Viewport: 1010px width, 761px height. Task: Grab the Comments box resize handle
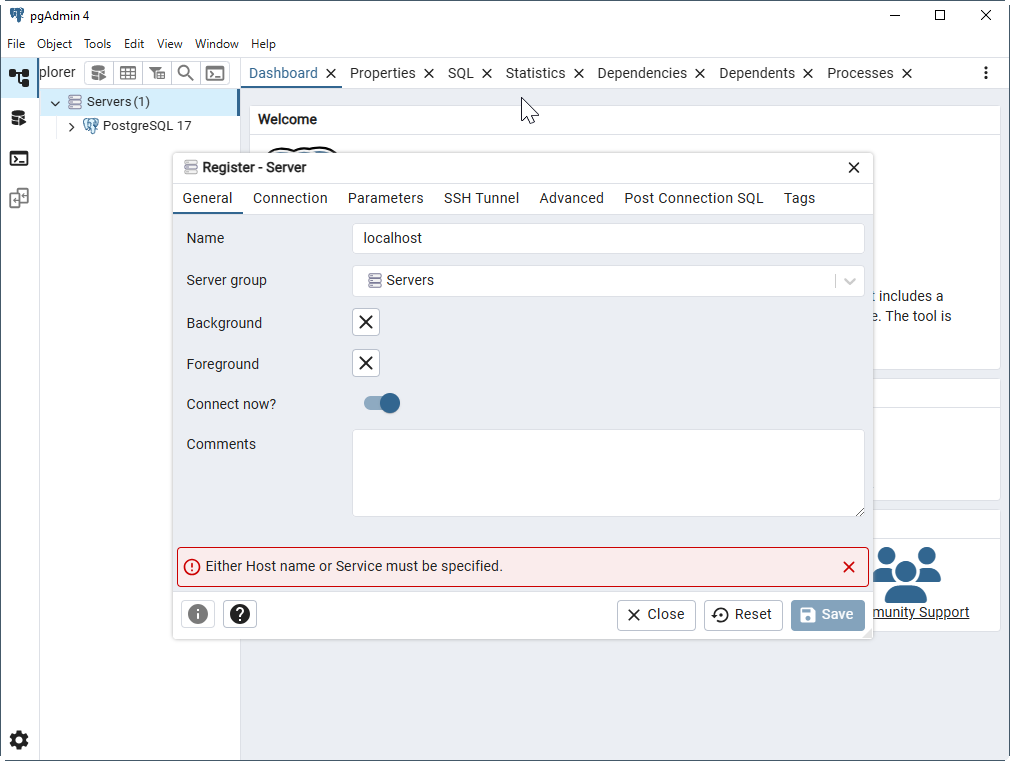coord(860,512)
